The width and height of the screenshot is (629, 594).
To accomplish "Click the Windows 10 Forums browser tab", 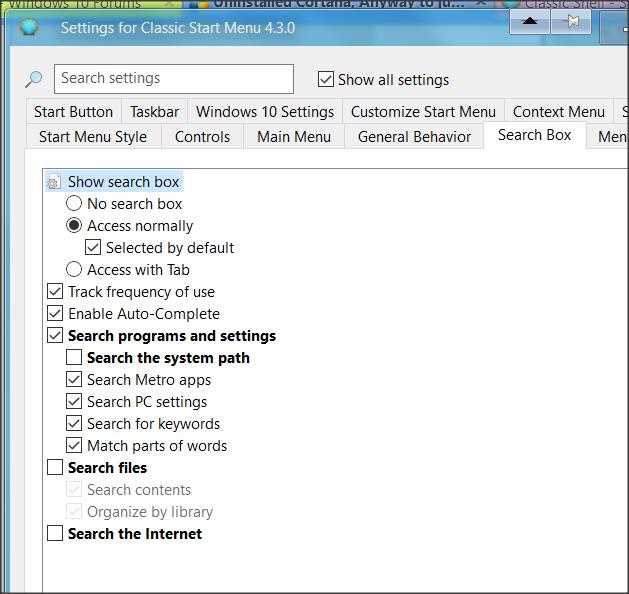I will tap(91, 4).
